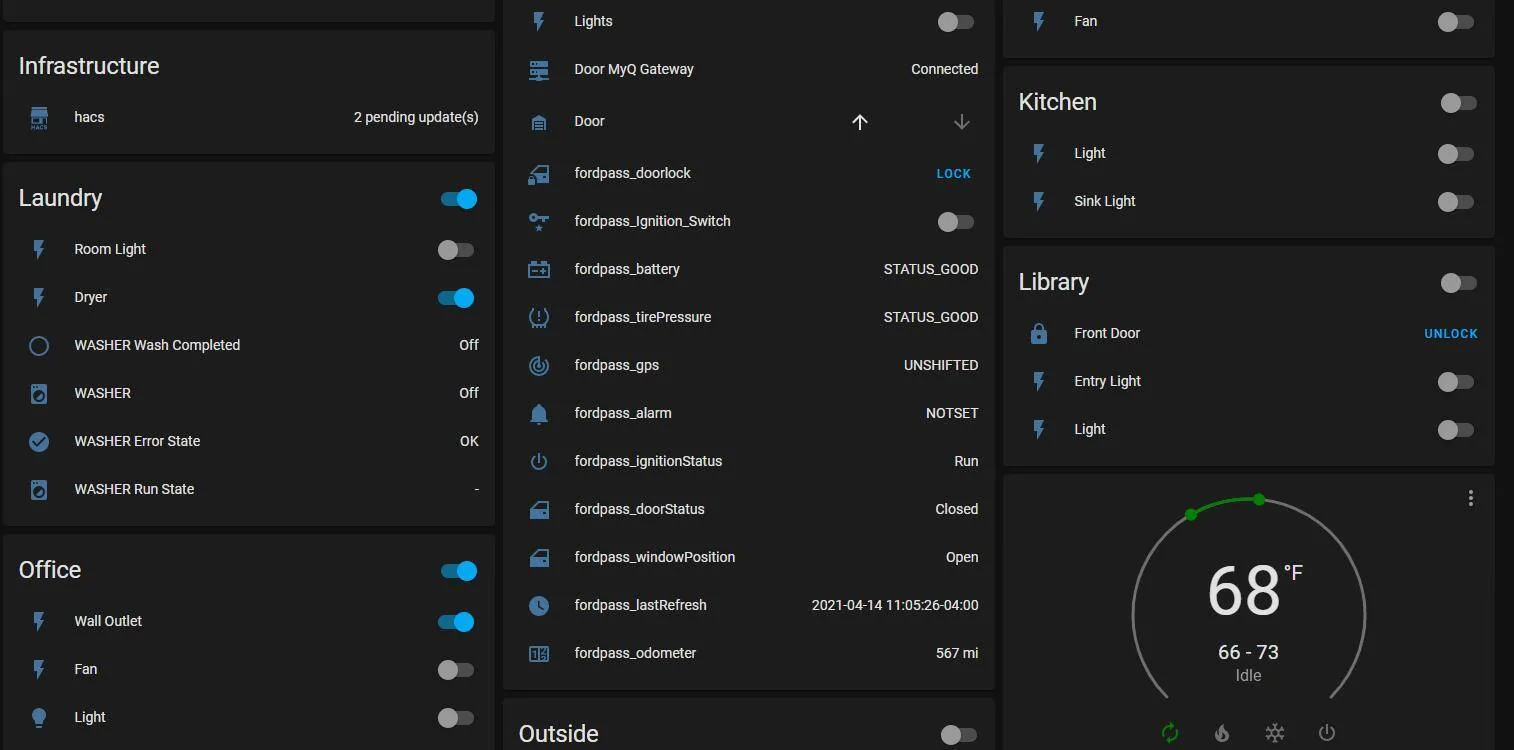The height and width of the screenshot is (750, 1514).
Task: Click the 567 mi odometer value
Action: click(x=957, y=653)
